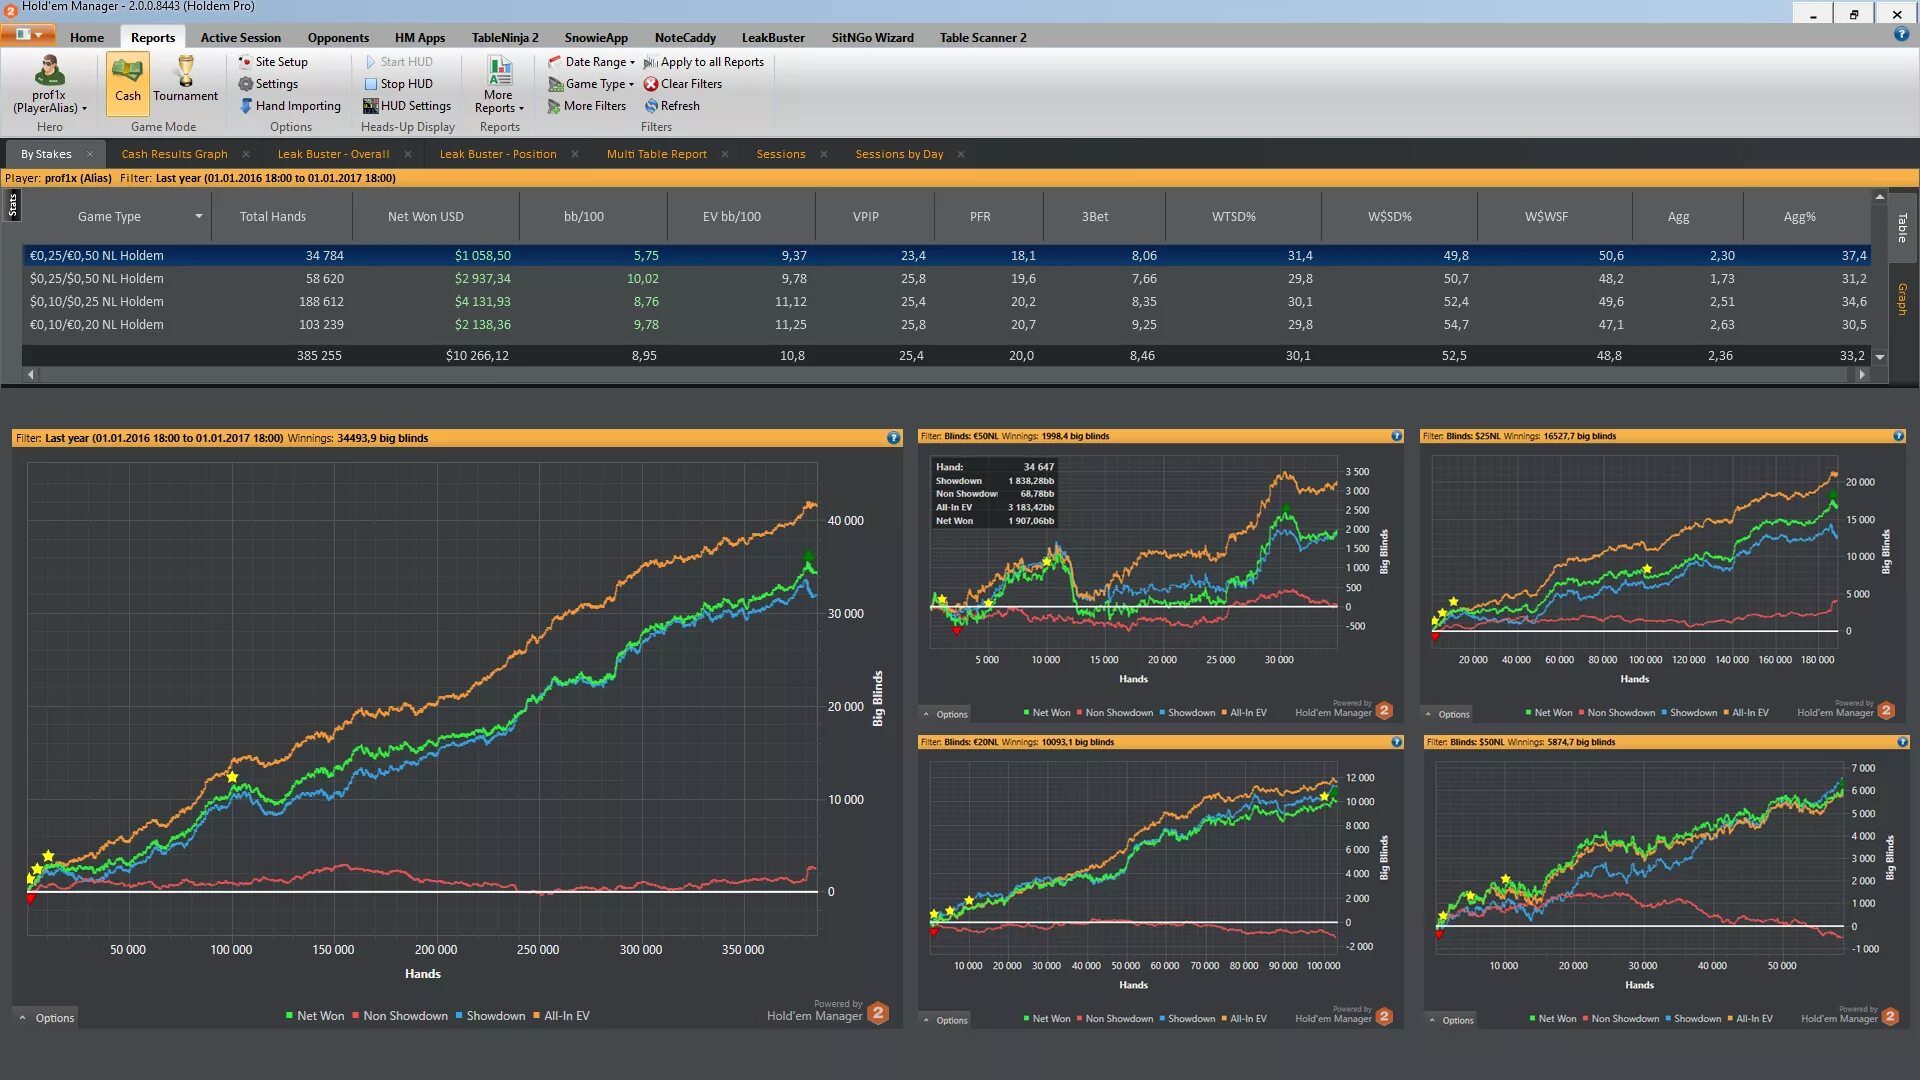Click Clear Filters icon
This screenshot has height=1080, width=1920.
click(651, 84)
